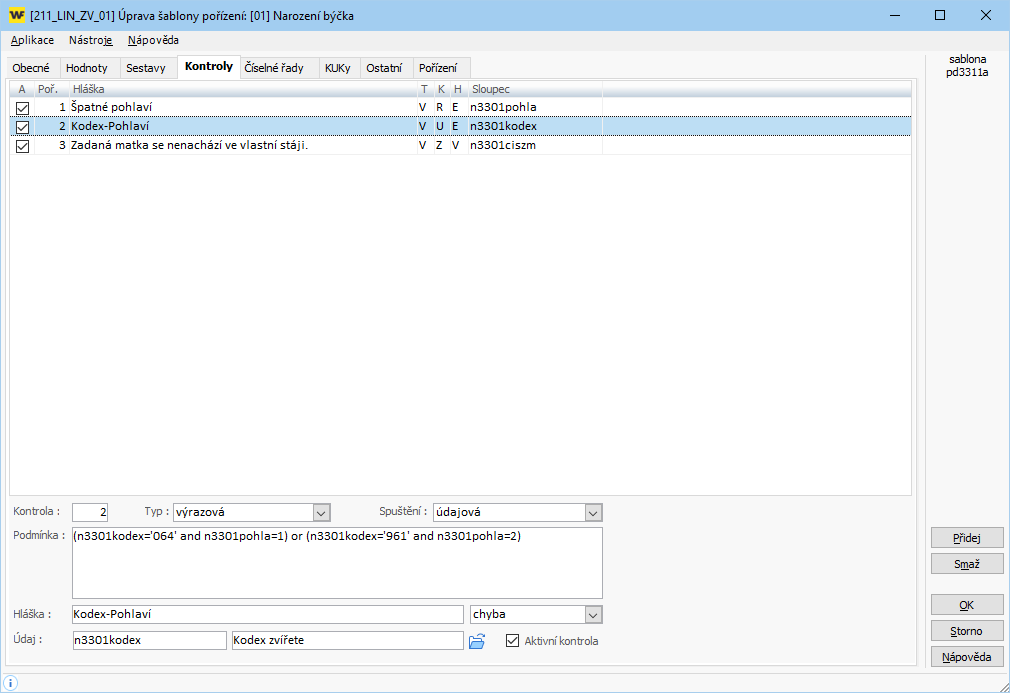
Task: Confirm with the OK button
Action: [x=966, y=605]
